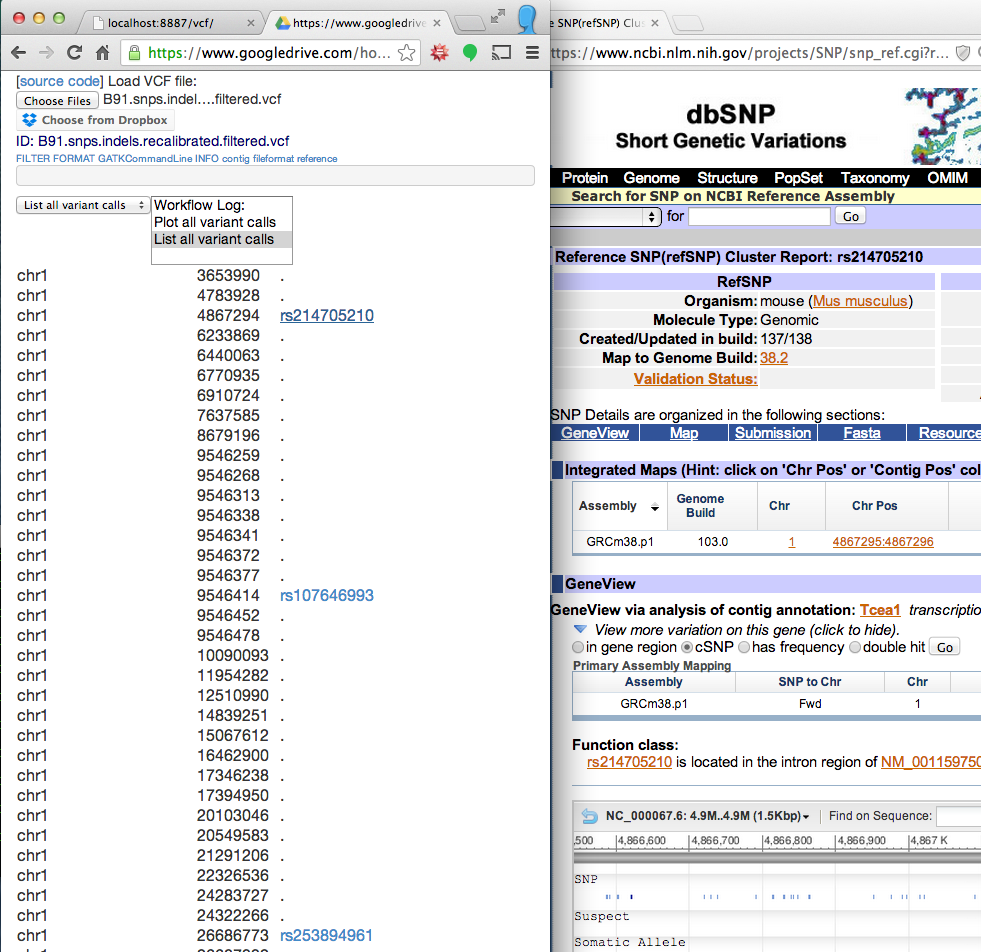Click the dbSNP search text field
Screen dimensions: 981x952
tap(759, 216)
